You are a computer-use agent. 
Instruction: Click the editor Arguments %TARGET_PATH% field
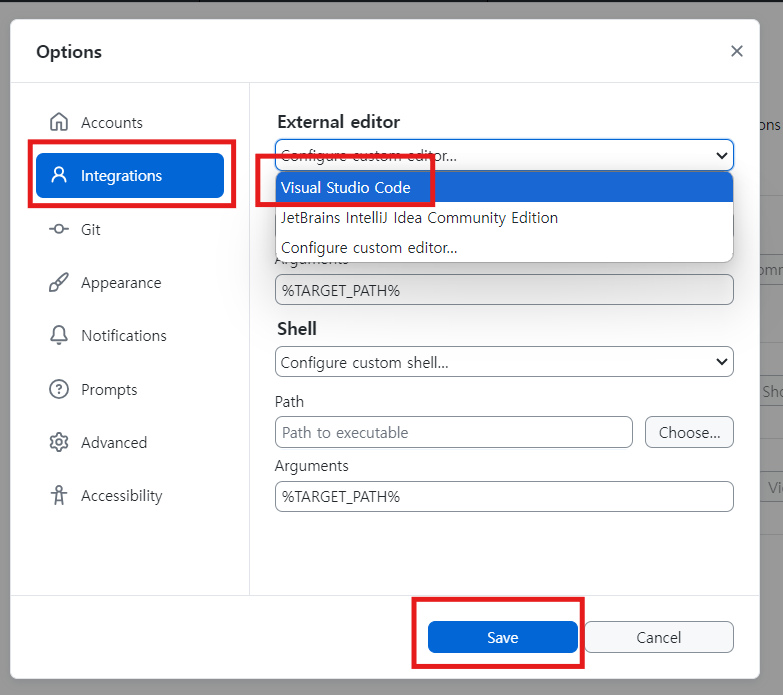click(504, 290)
